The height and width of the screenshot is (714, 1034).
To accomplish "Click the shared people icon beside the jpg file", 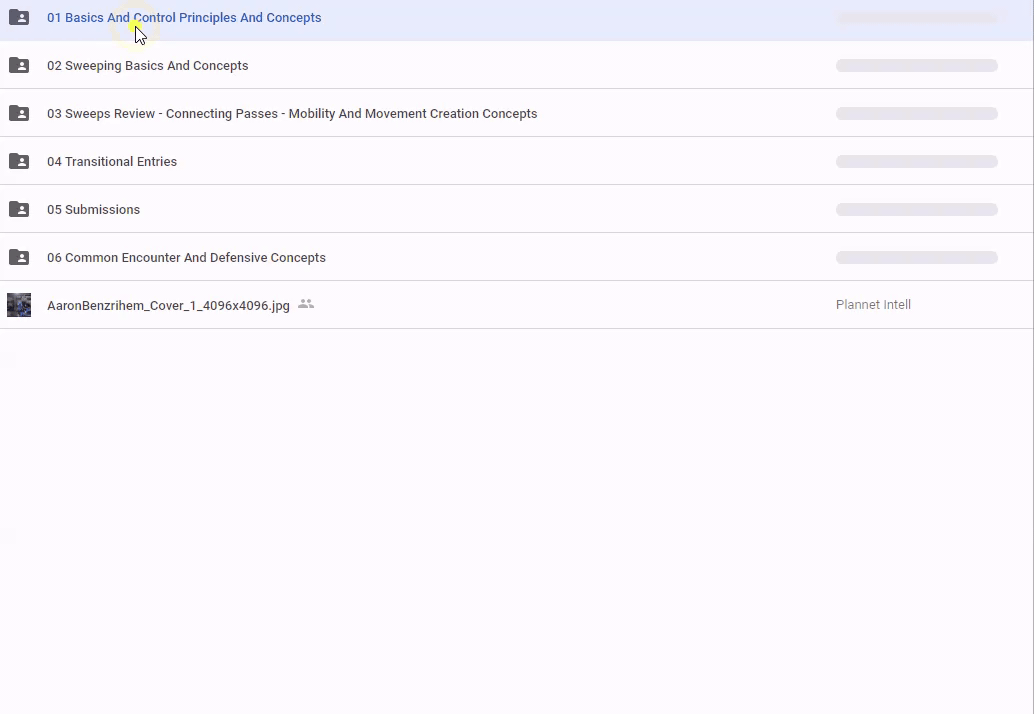I will [x=306, y=304].
